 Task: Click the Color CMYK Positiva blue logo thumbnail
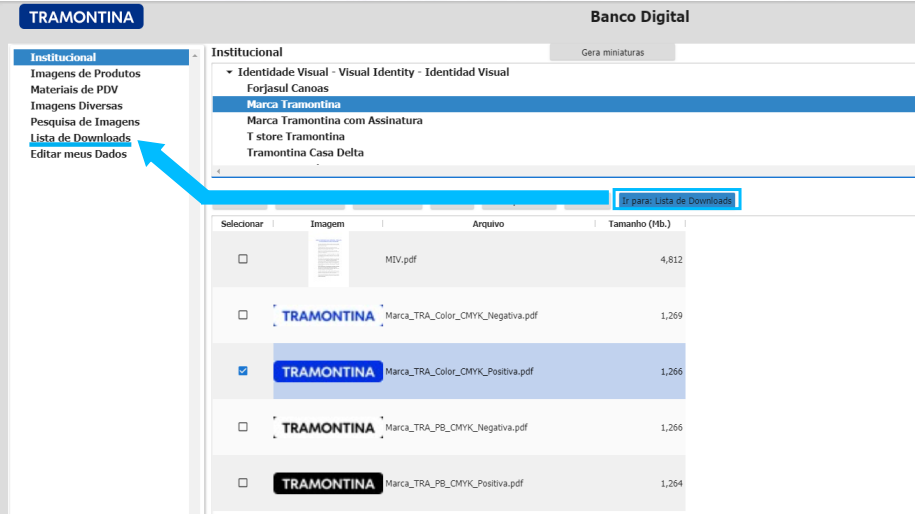328,372
